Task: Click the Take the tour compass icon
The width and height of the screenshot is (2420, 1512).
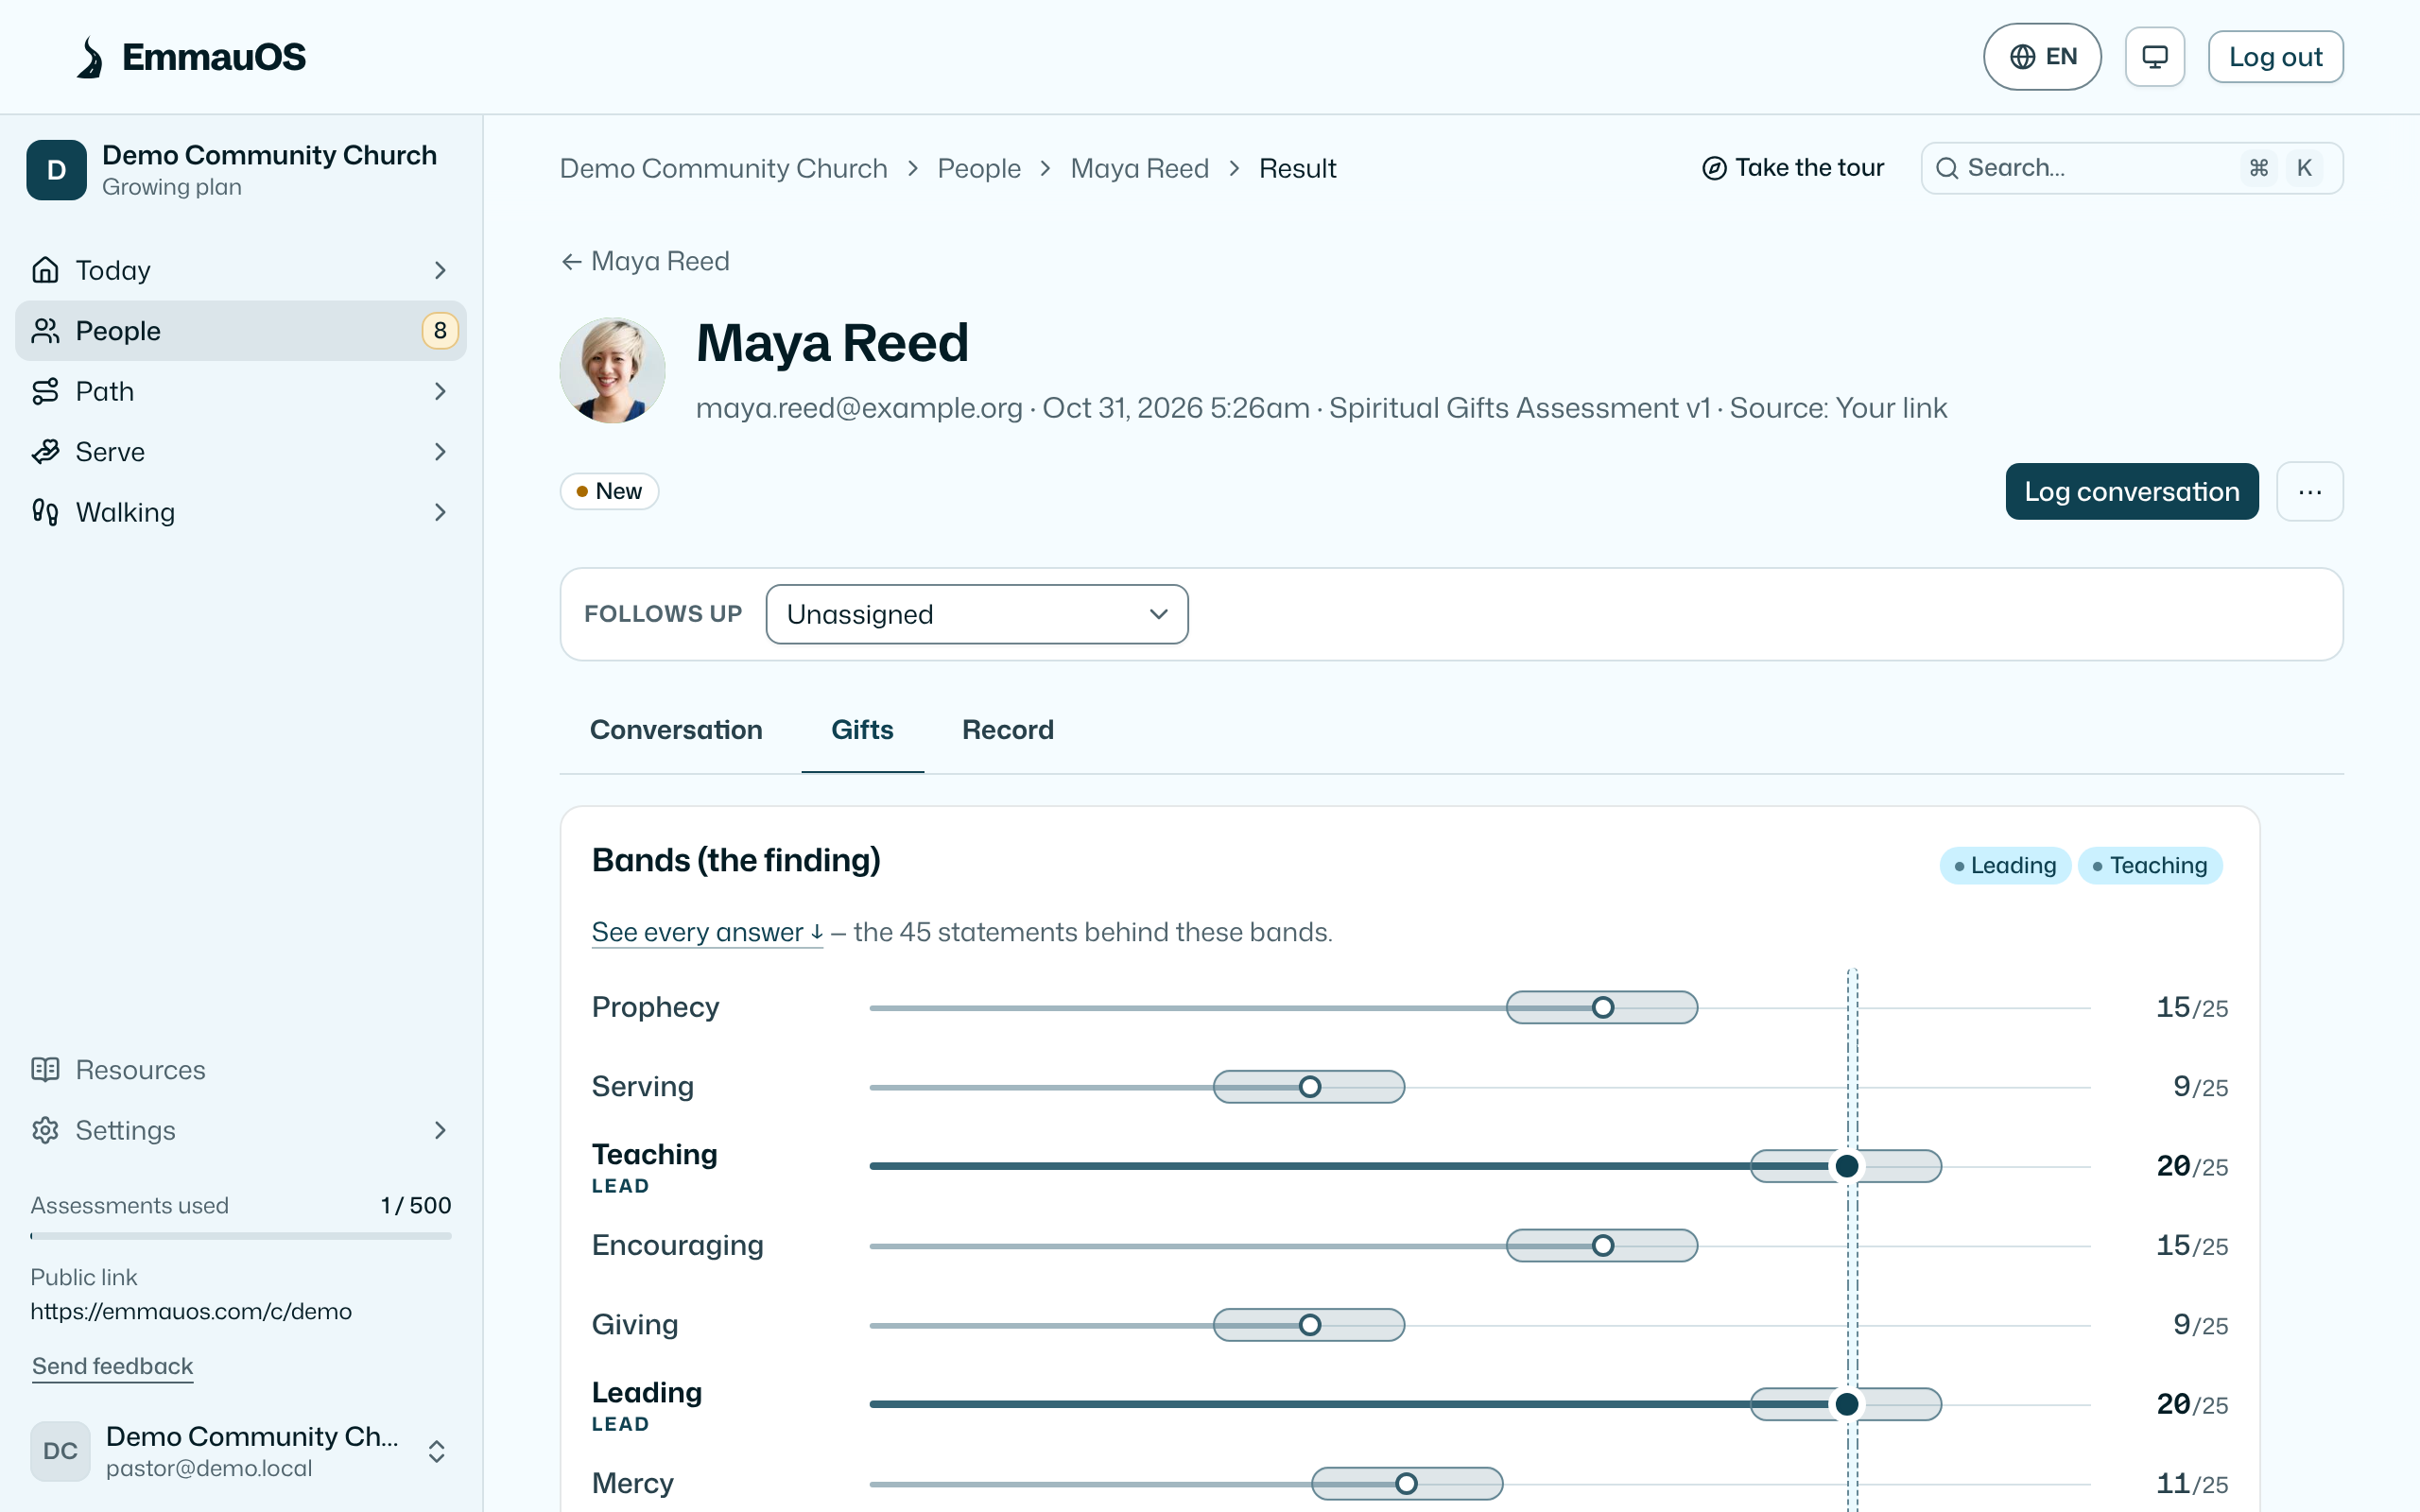Action: pyautogui.click(x=1714, y=168)
